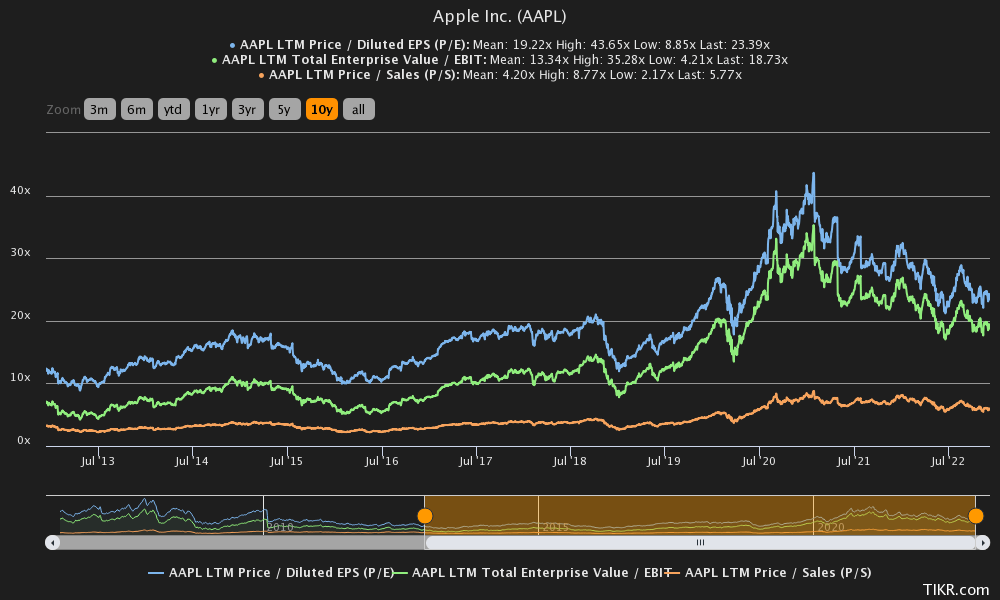Toggle the Price / Sales legend series
This screenshot has width=1000, height=600.
click(x=768, y=573)
